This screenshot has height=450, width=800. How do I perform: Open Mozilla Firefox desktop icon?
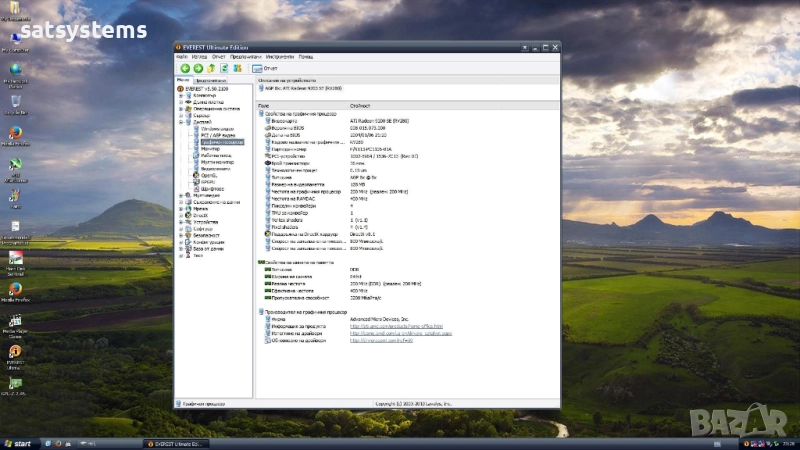point(15,134)
